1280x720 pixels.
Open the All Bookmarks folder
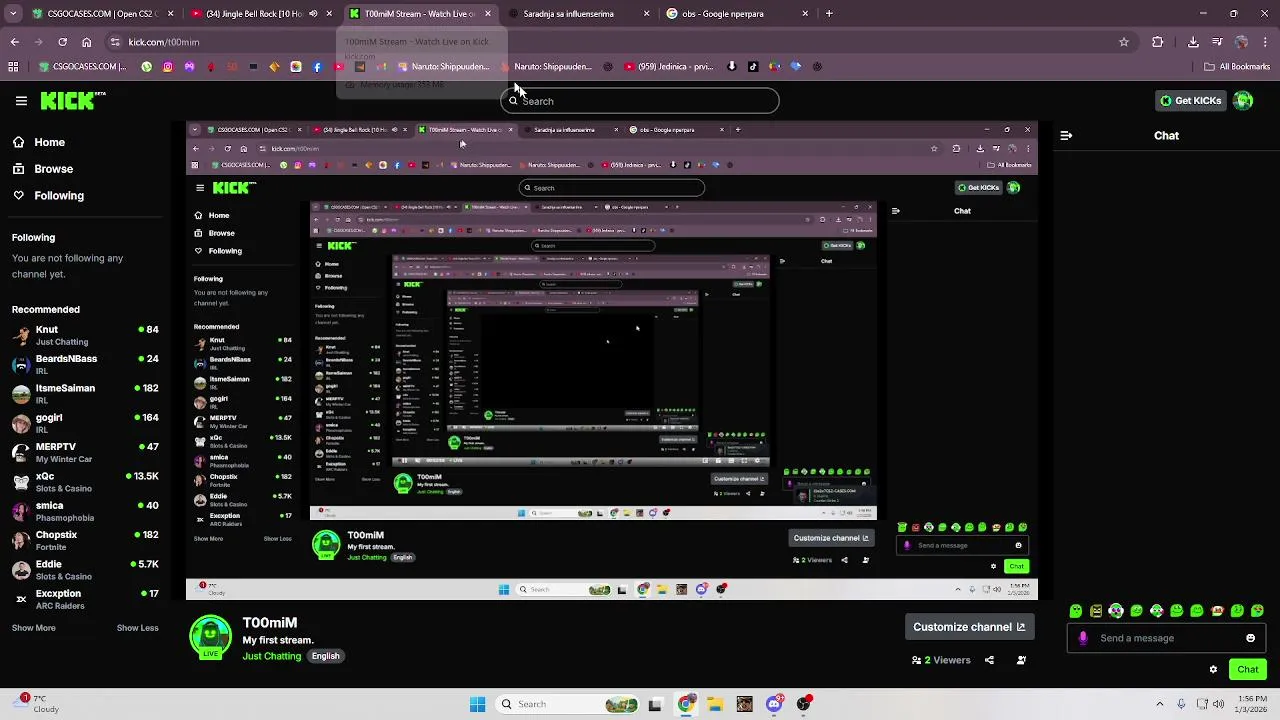(1237, 67)
